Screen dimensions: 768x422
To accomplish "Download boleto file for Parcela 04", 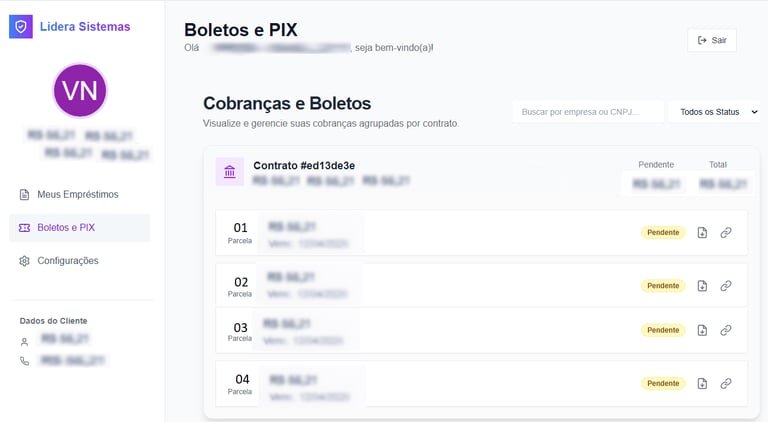I will 702,383.
